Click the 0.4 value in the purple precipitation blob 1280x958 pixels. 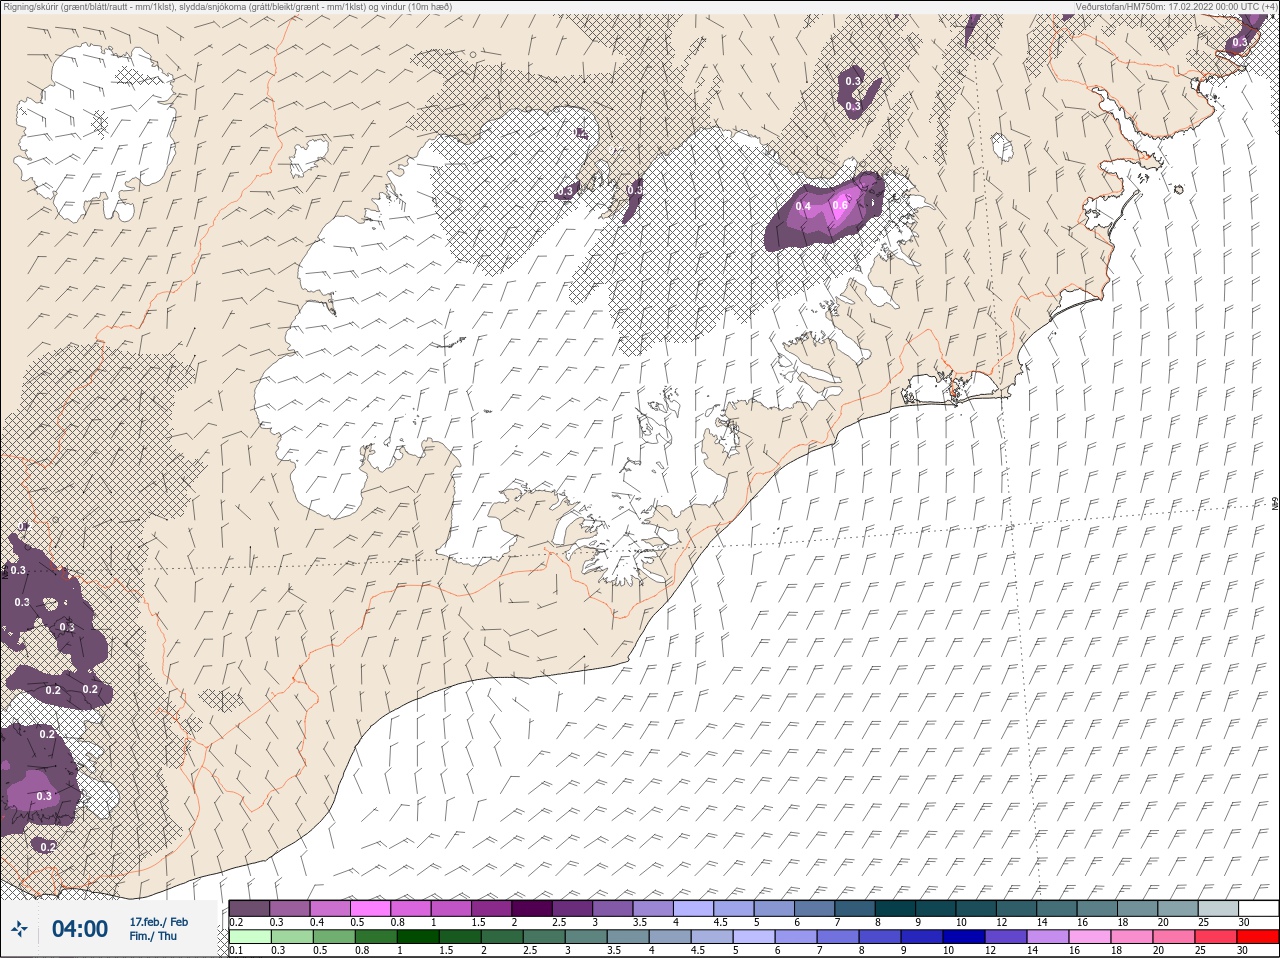tap(803, 207)
